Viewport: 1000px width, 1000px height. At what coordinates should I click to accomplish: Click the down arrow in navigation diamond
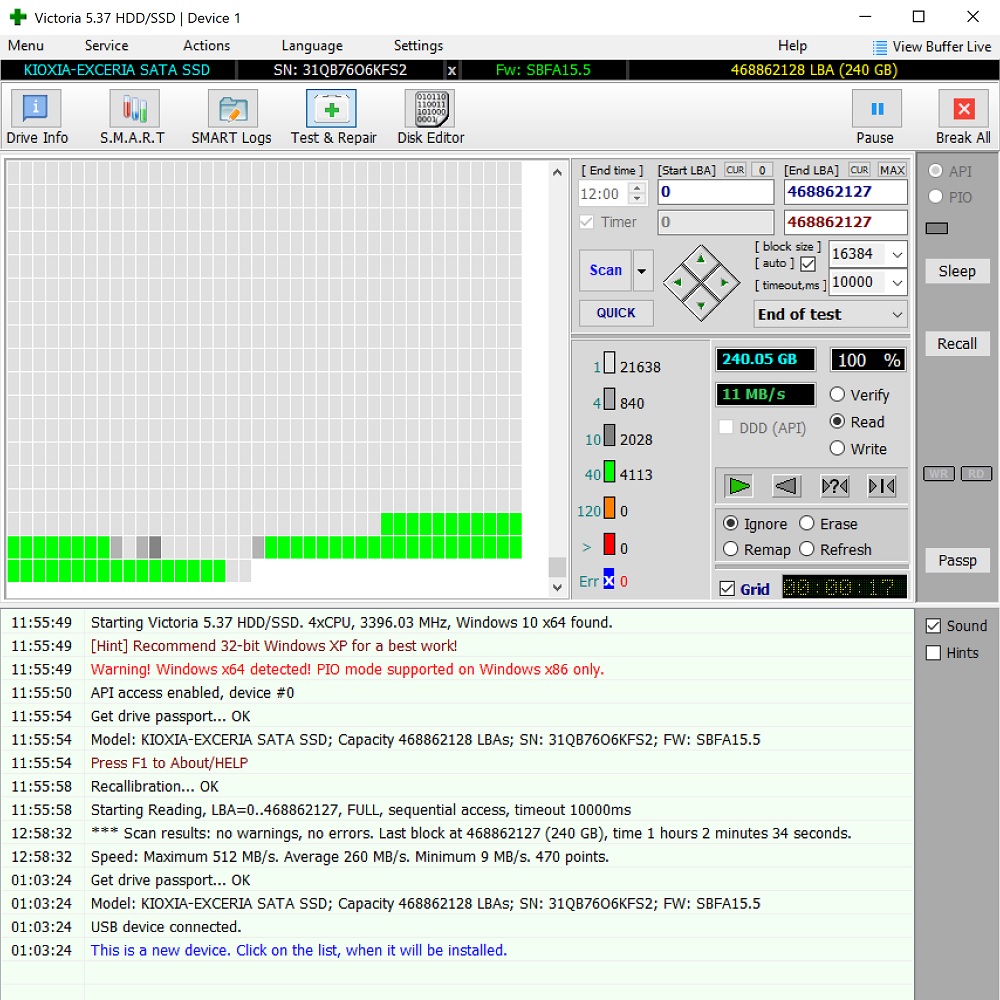coord(701,305)
